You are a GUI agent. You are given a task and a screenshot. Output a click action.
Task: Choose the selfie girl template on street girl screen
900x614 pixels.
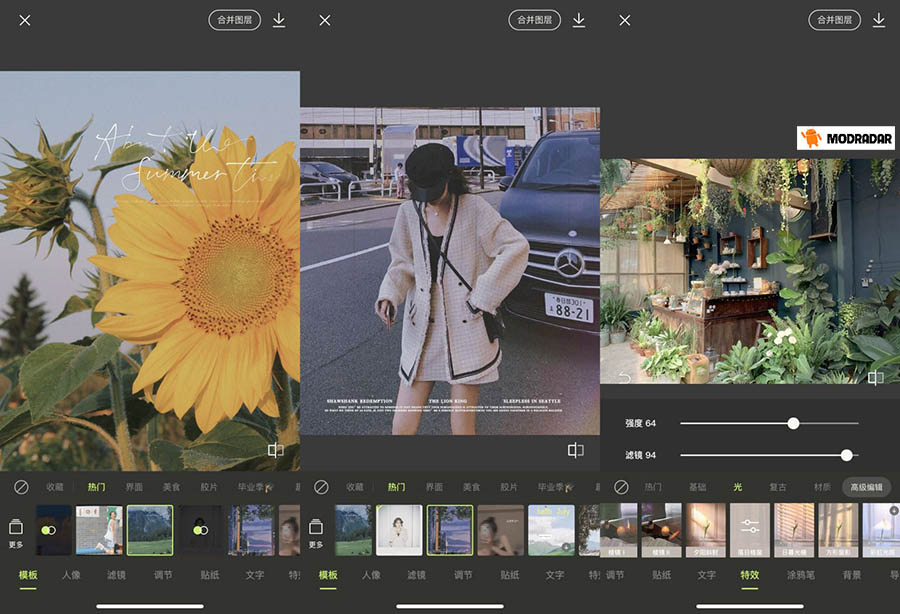(501, 530)
